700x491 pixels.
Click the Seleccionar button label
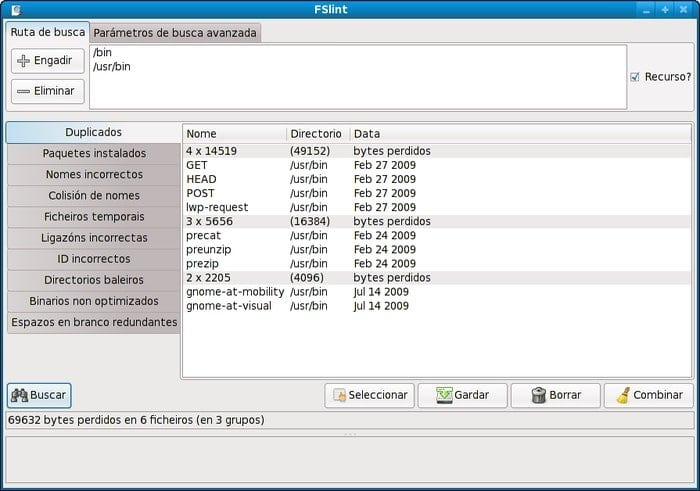point(378,395)
